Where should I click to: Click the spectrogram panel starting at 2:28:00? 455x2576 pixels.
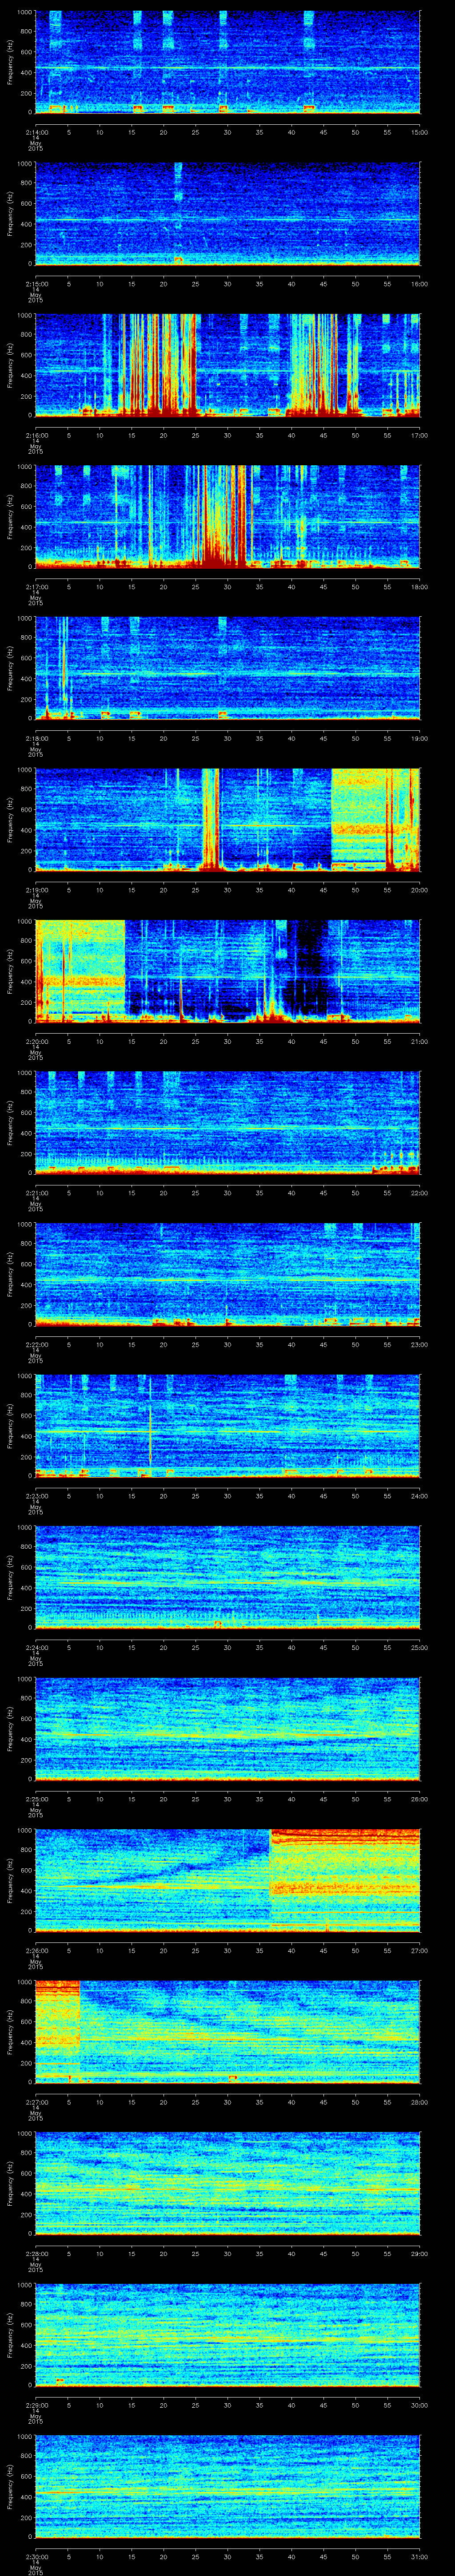227,2182
